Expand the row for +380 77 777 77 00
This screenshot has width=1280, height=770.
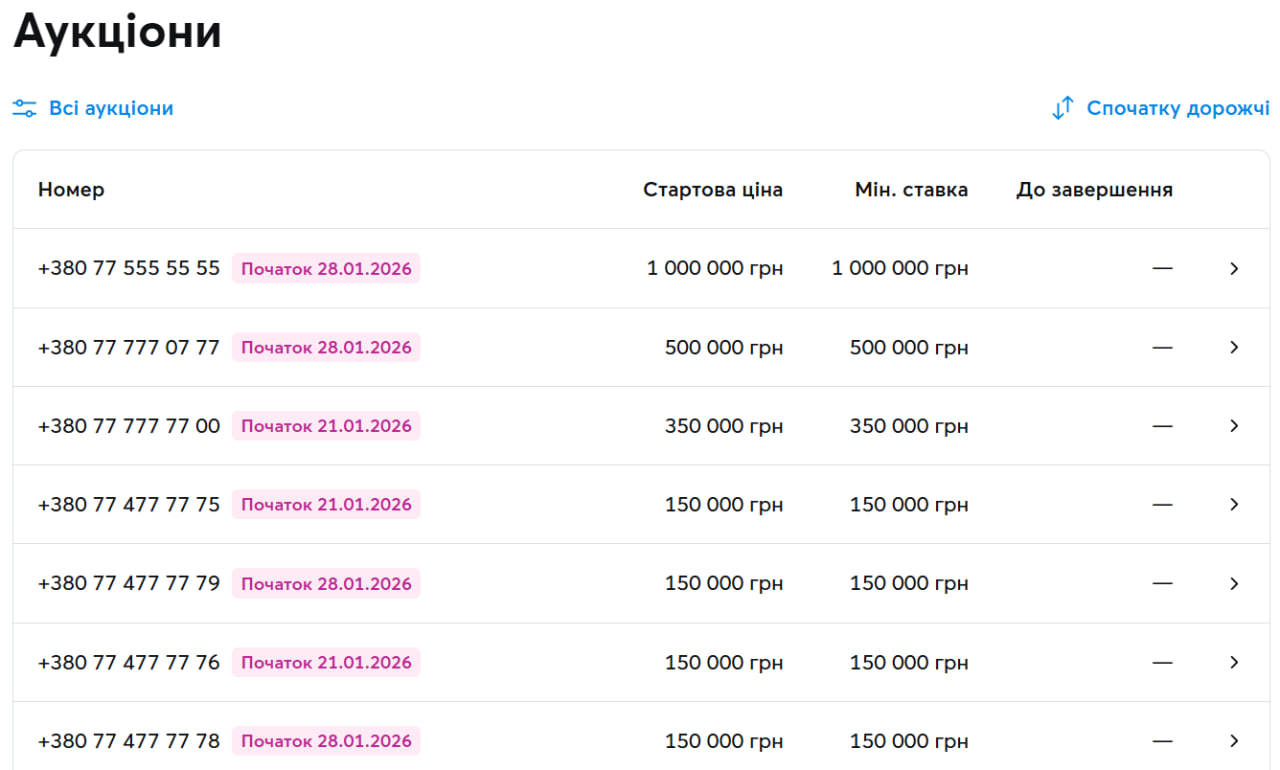click(x=1234, y=426)
